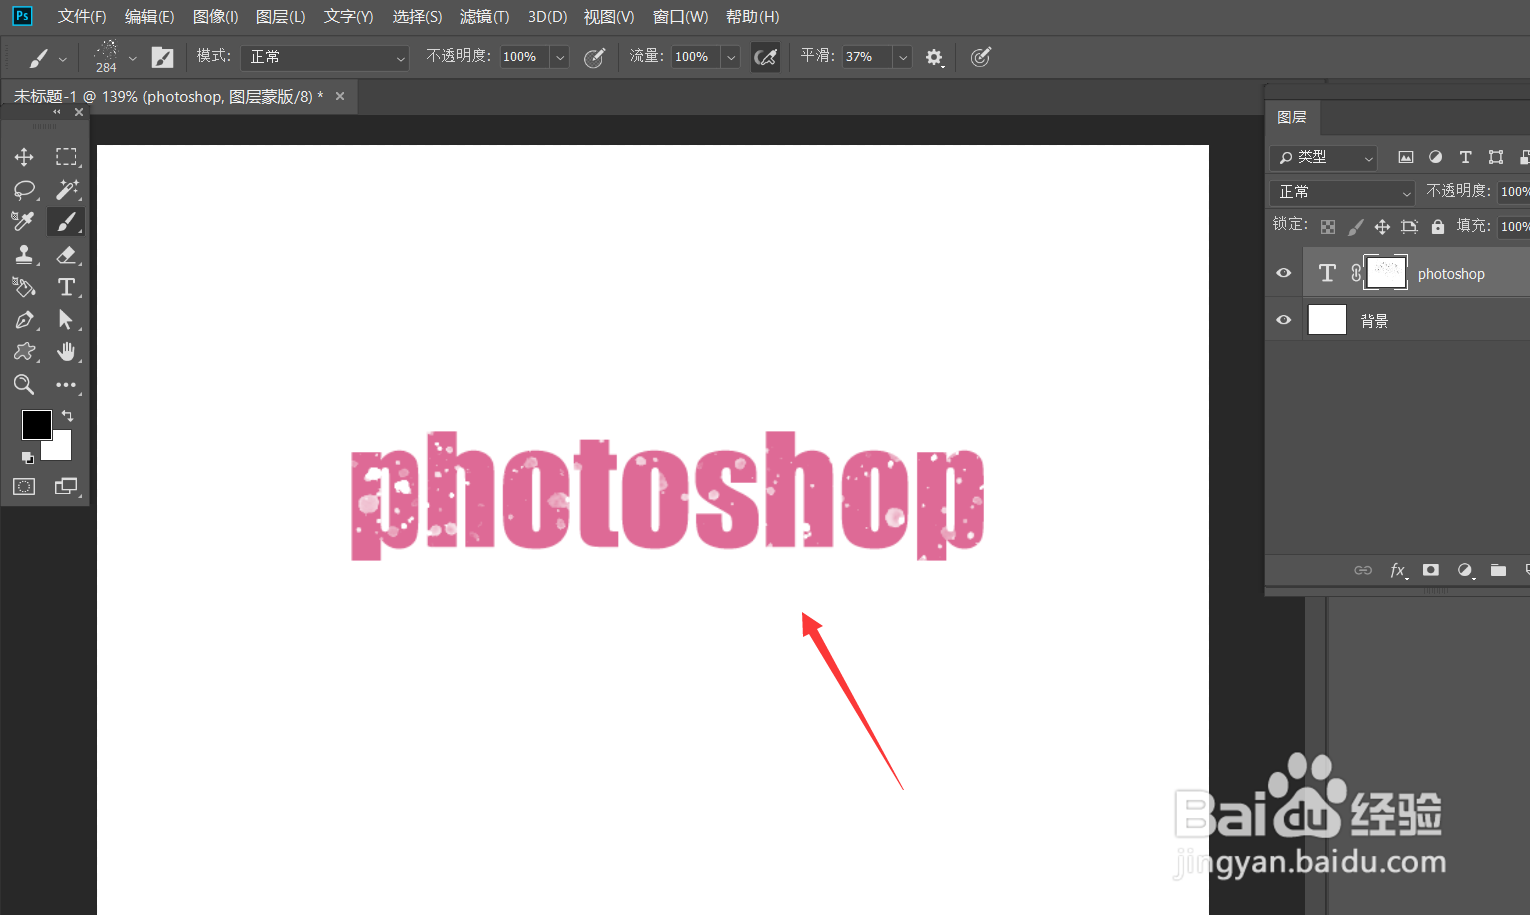The width and height of the screenshot is (1530, 915).
Task: Select the Clone Stamp tool
Action: [x=24, y=254]
